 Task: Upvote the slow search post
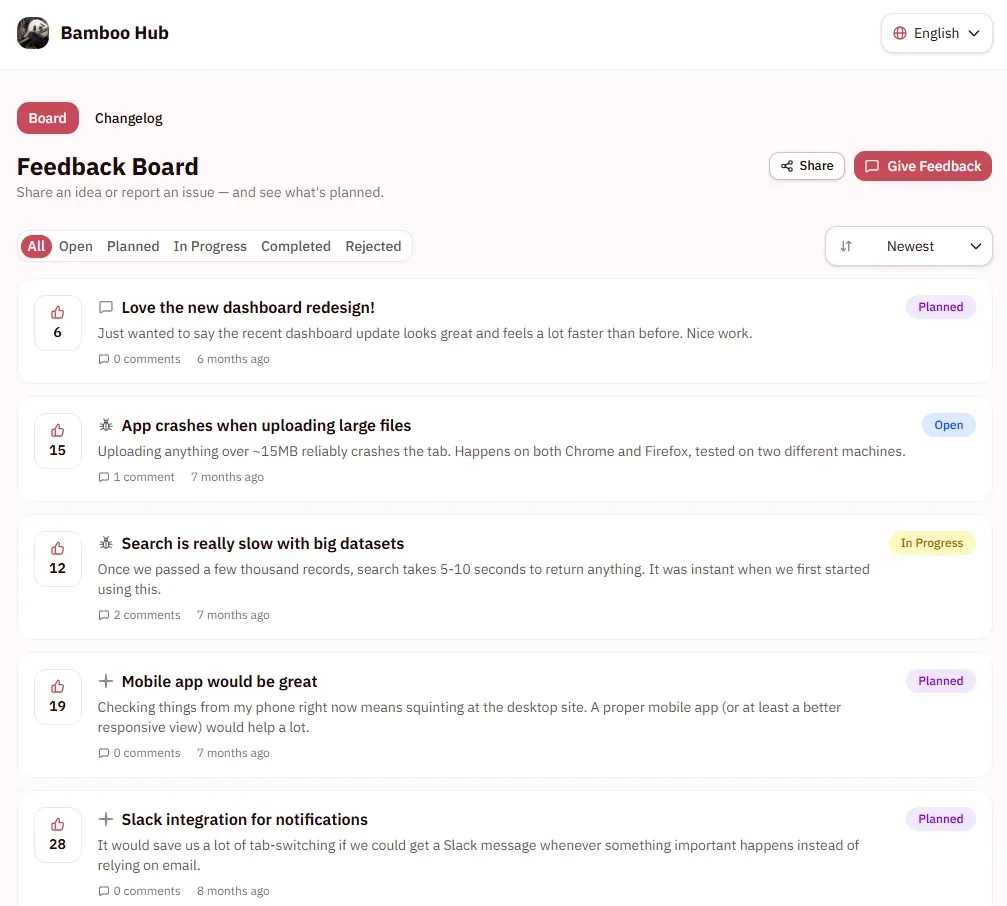click(x=58, y=559)
